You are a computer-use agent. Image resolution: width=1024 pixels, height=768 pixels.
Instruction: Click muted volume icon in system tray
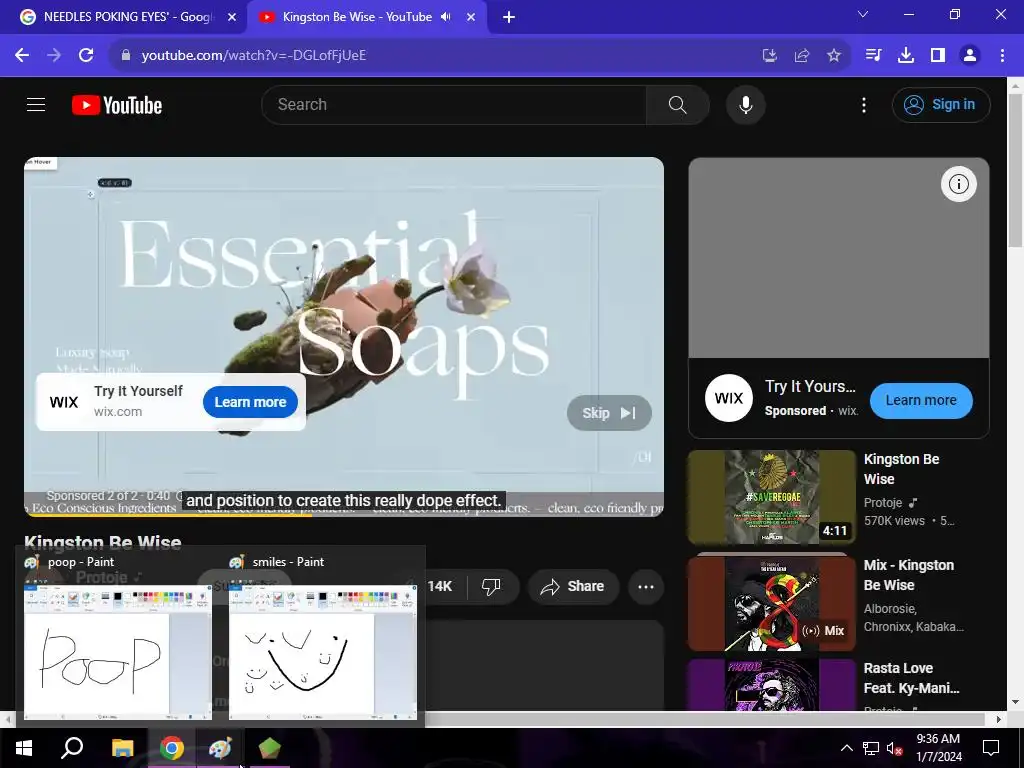894,748
